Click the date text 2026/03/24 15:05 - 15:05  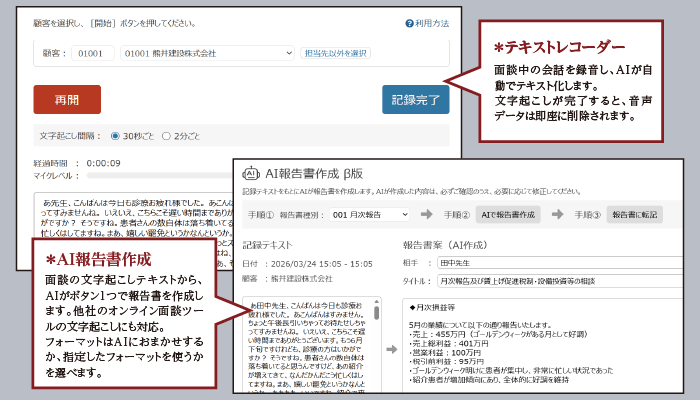click(x=321, y=264)
